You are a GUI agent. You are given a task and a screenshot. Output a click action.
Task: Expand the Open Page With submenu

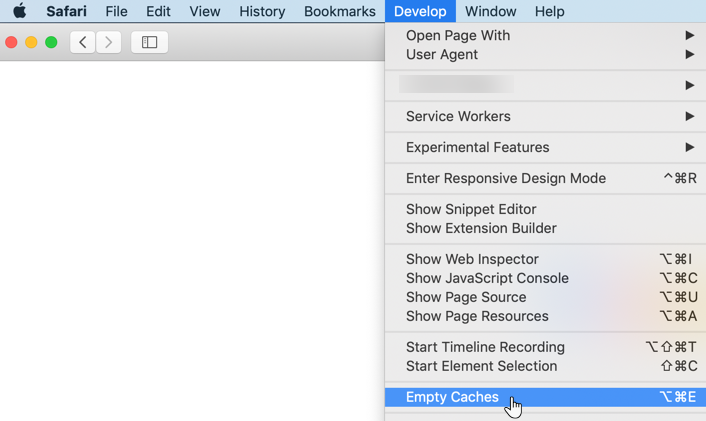pyautogui.click(x=545, y=35)
